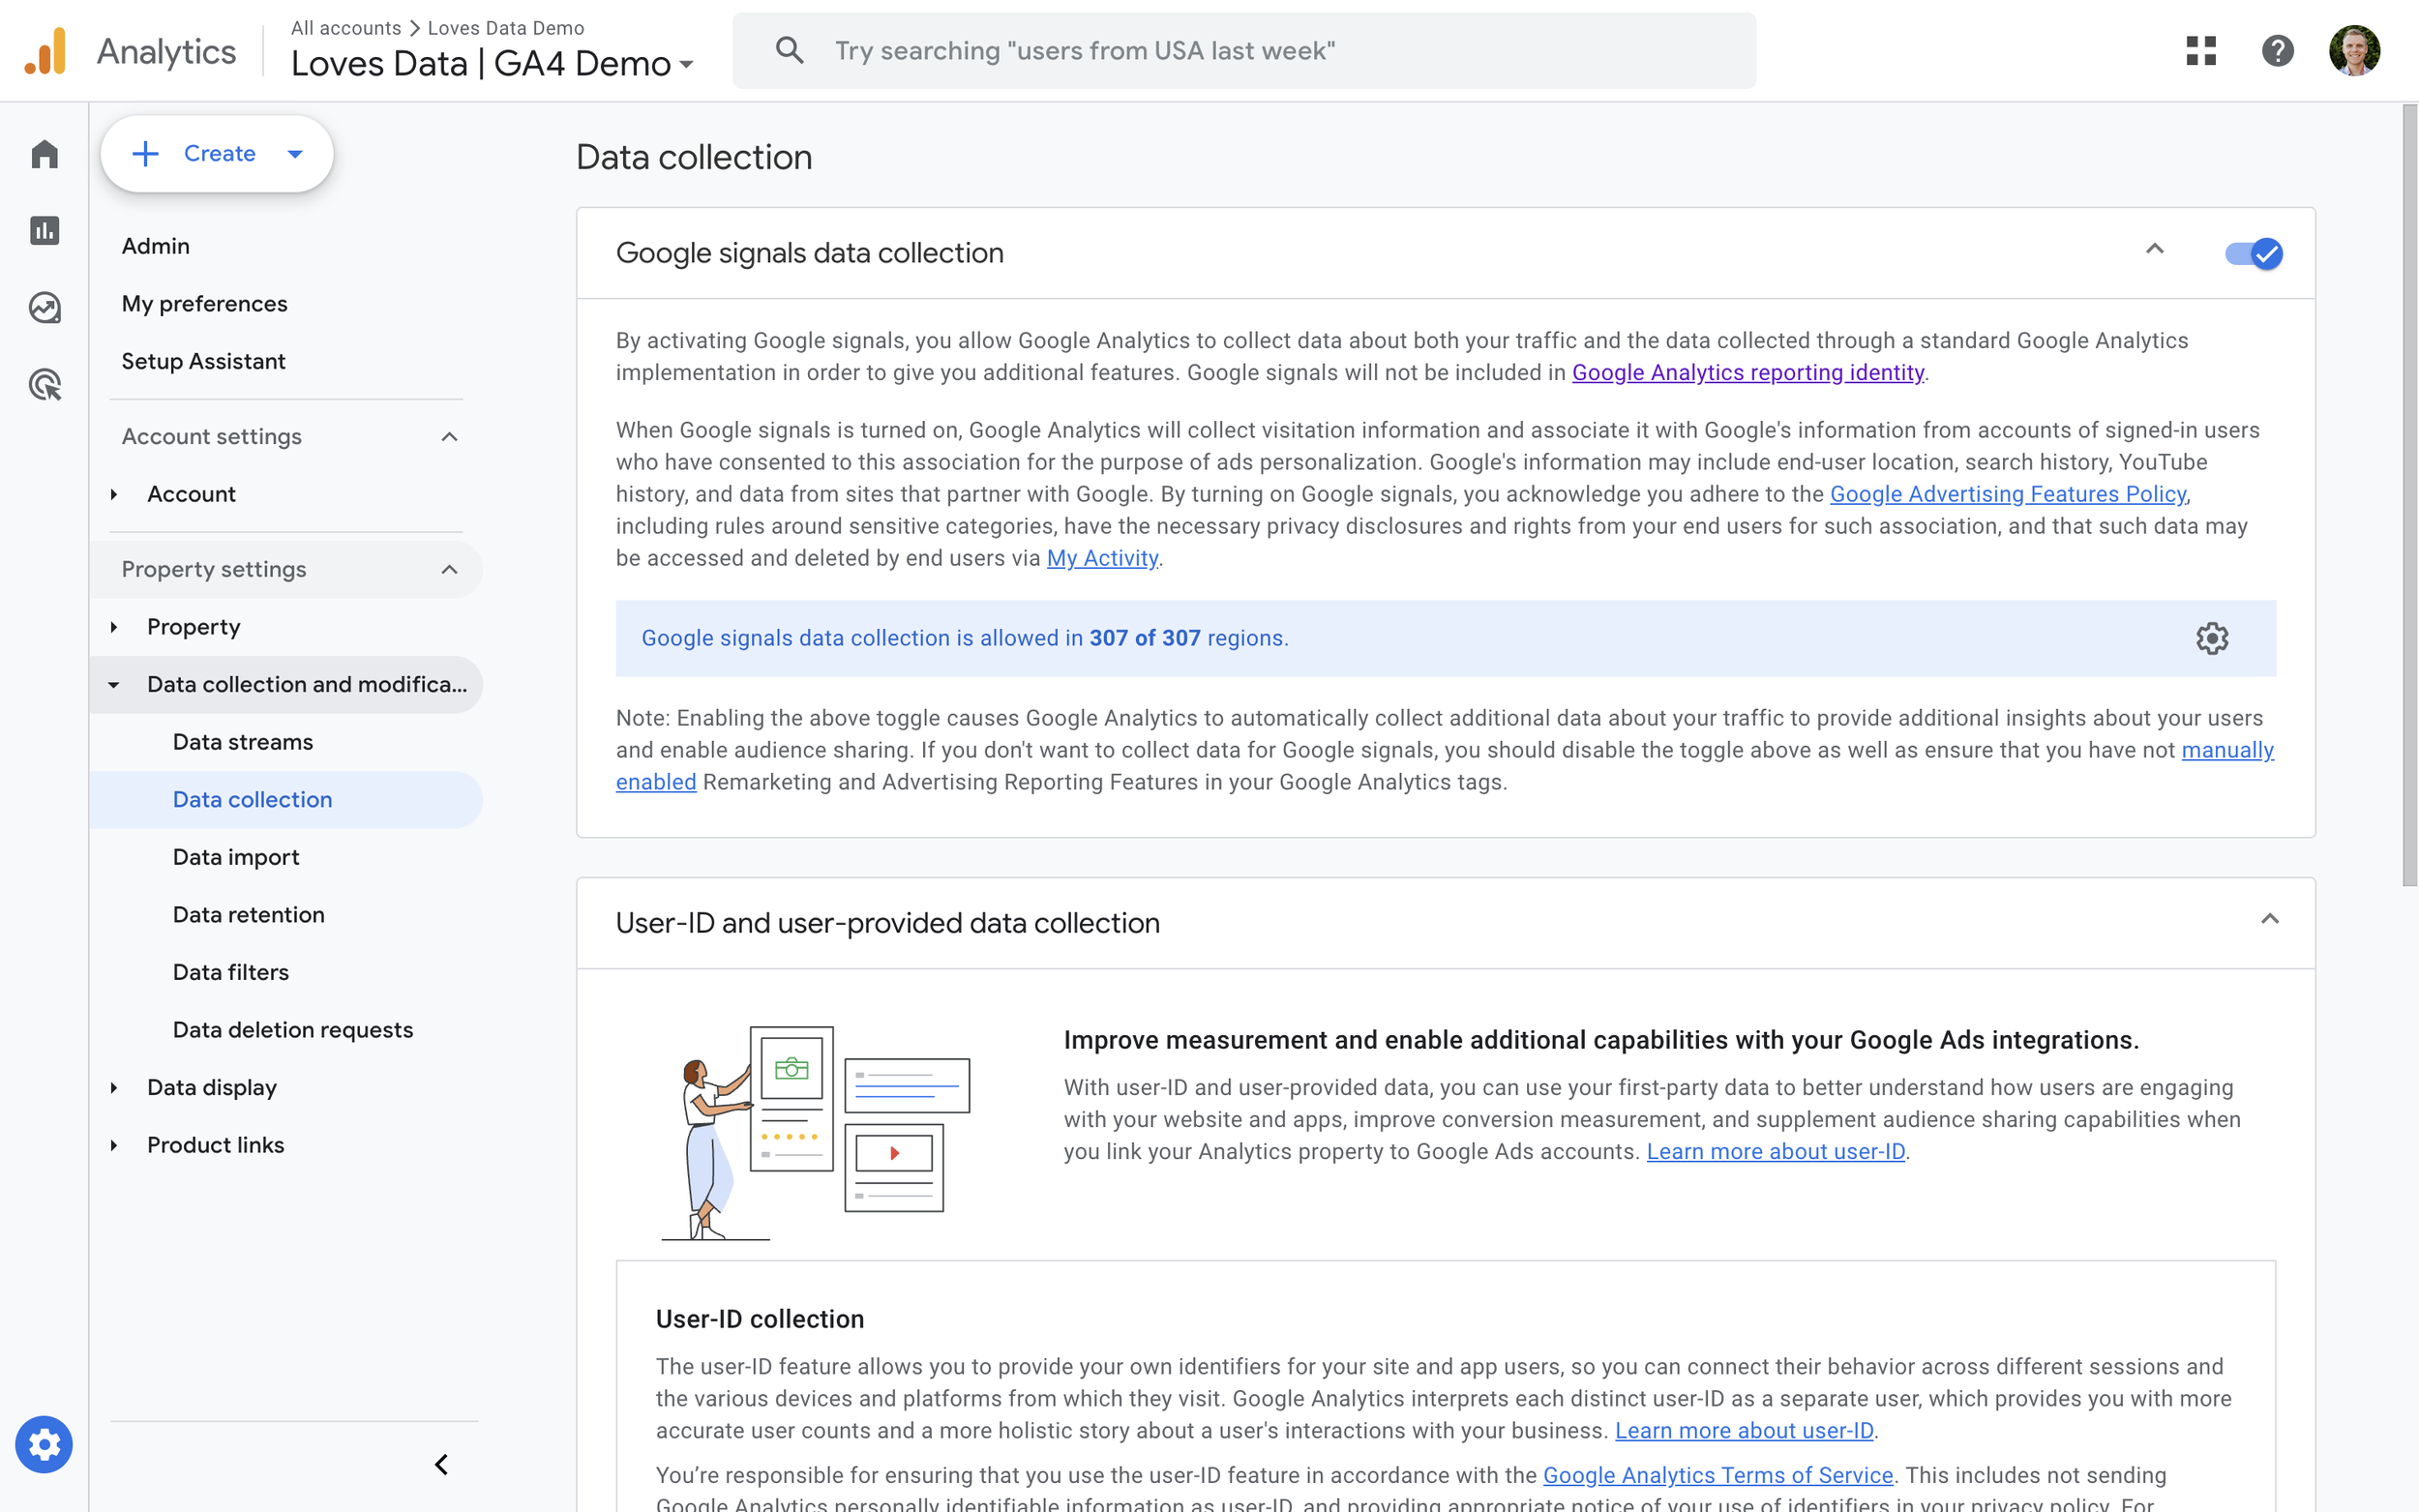Open the Reports bar chart icon
The height and width of the screenshot is (1512, 2419).
[x=45, y=231]
